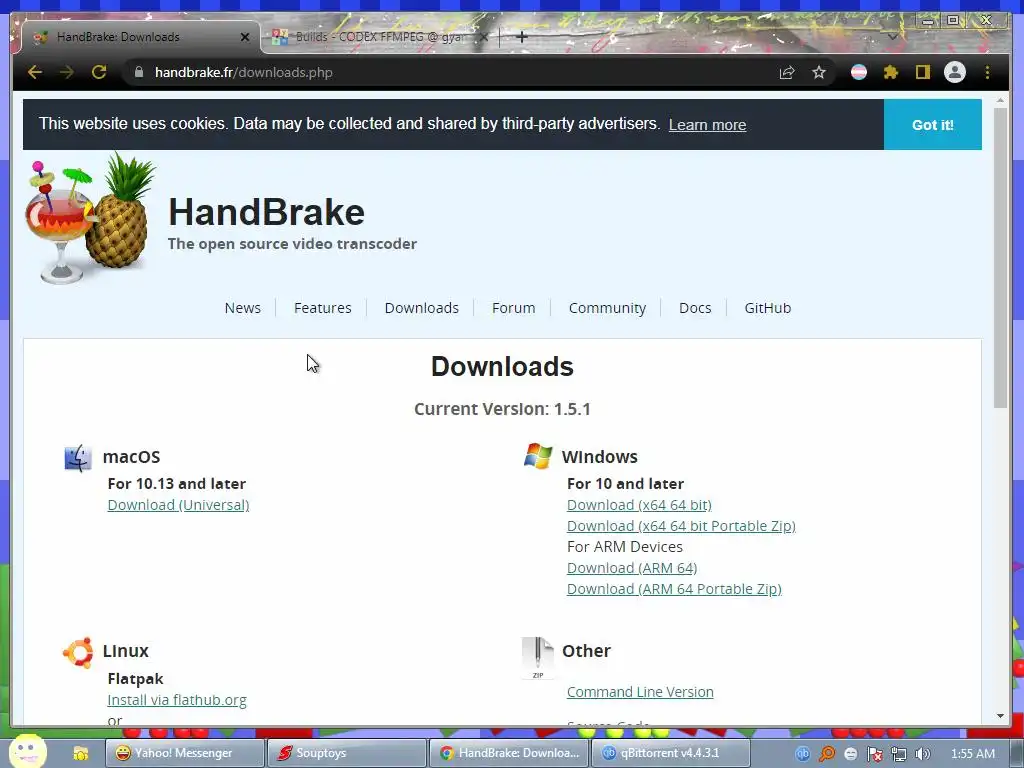This screenshot has height=768, width=1024.
Task: Switch to Yahoo! Messenger in the taskbar
Action: [x=185, y=753]
